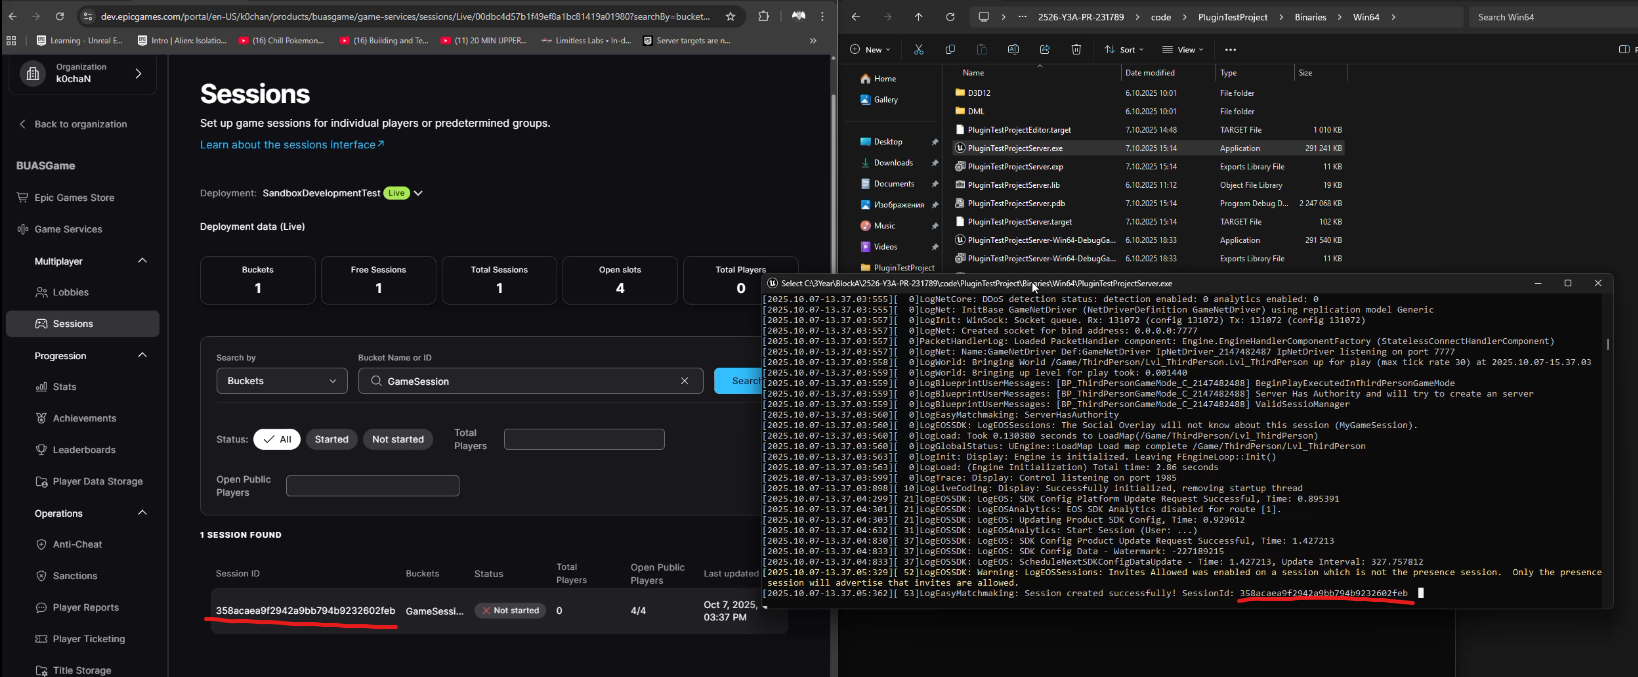The image size is (1638, 677).
Task: Open the Explorer See more ellipsis menu
Action: [1230, 49]
